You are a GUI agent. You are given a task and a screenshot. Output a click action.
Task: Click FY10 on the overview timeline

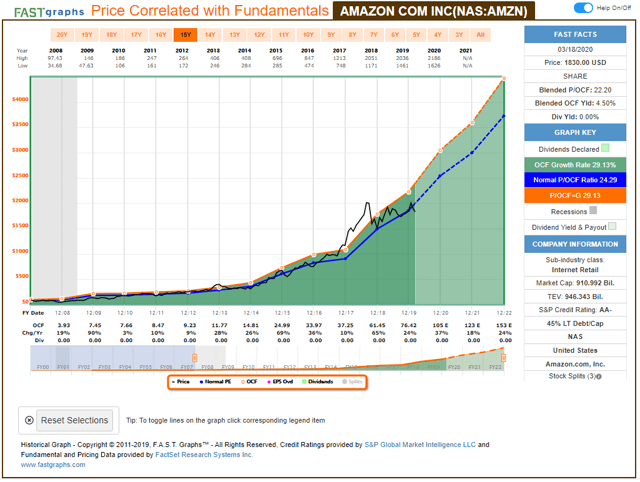point(249,367)
